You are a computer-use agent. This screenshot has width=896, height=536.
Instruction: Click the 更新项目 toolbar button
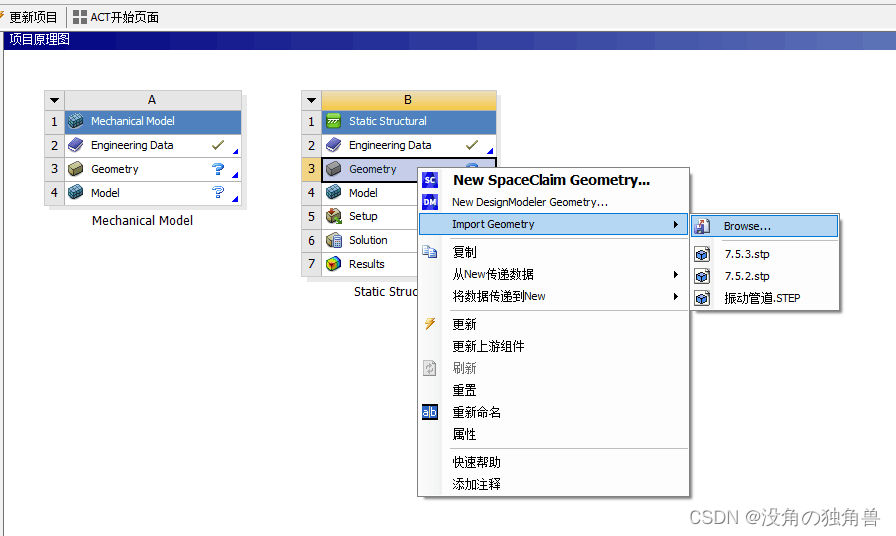pyautogui.click(x=32, y=17)
